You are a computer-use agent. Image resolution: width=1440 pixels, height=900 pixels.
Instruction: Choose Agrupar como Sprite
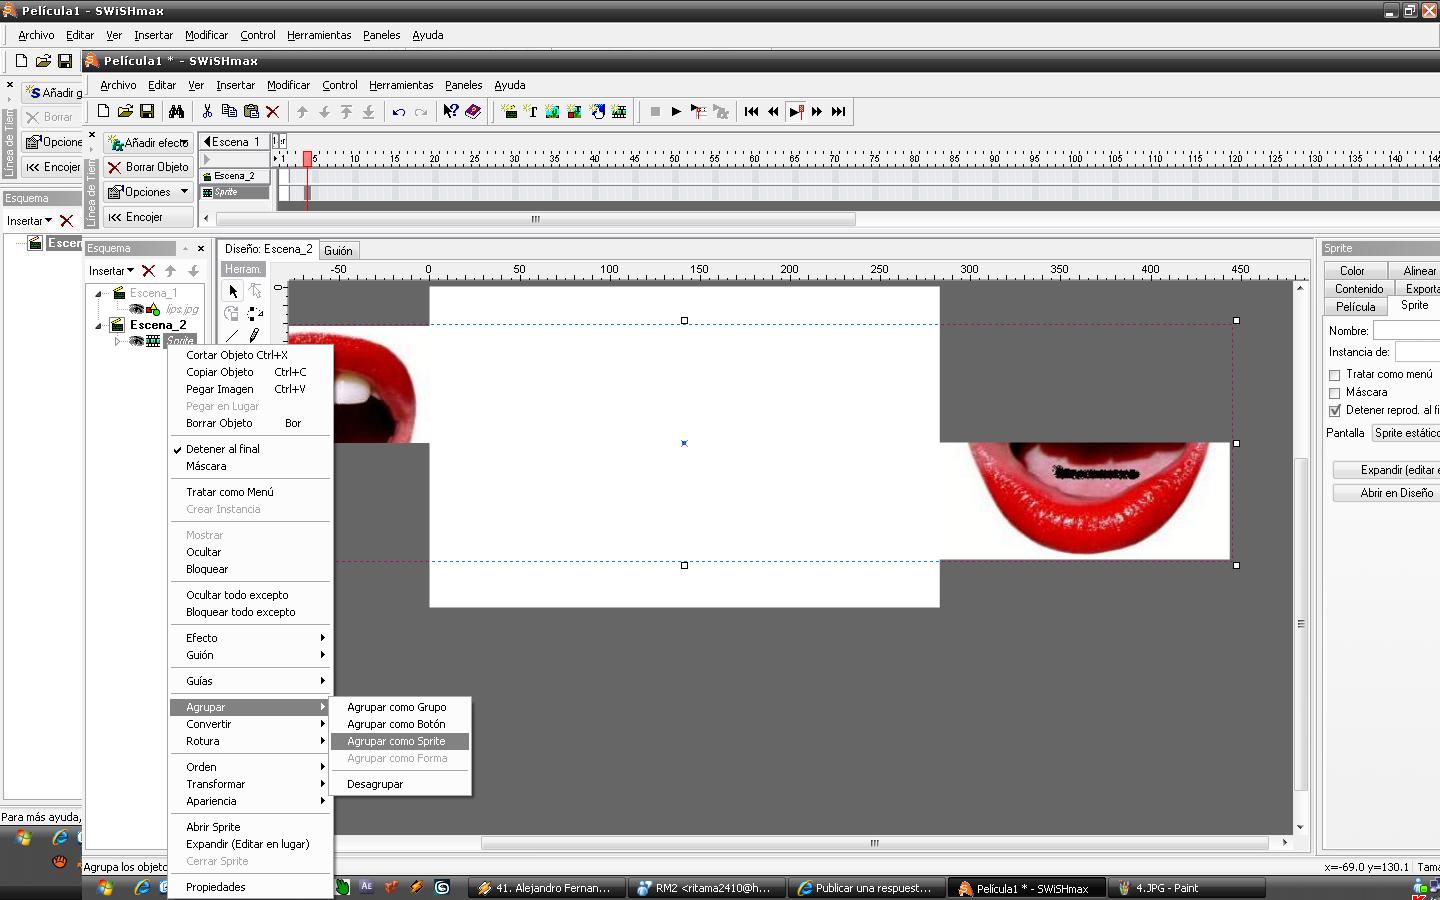pos(400,741)
